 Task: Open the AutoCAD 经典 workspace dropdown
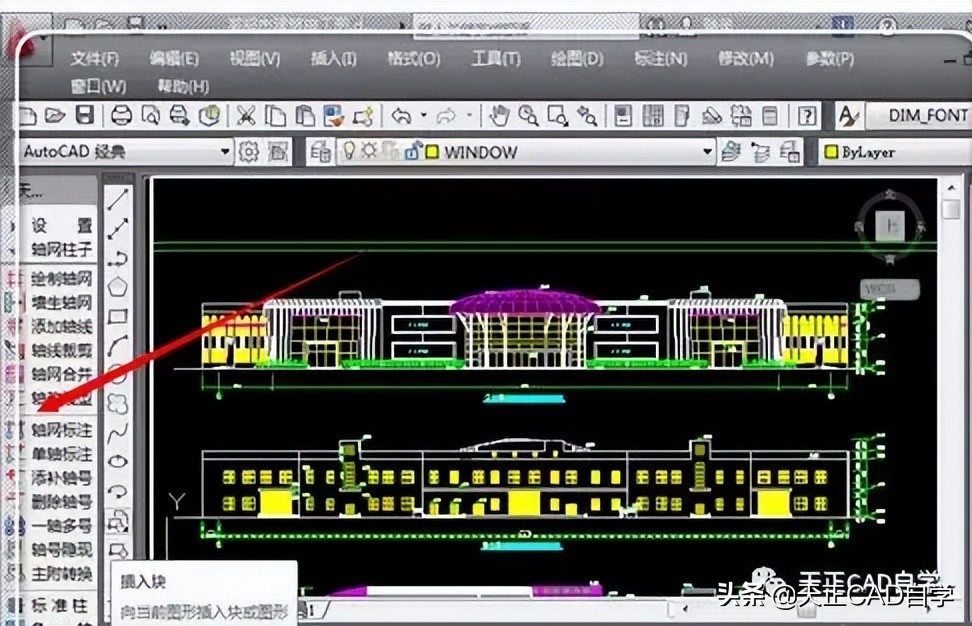coord(225,151)
